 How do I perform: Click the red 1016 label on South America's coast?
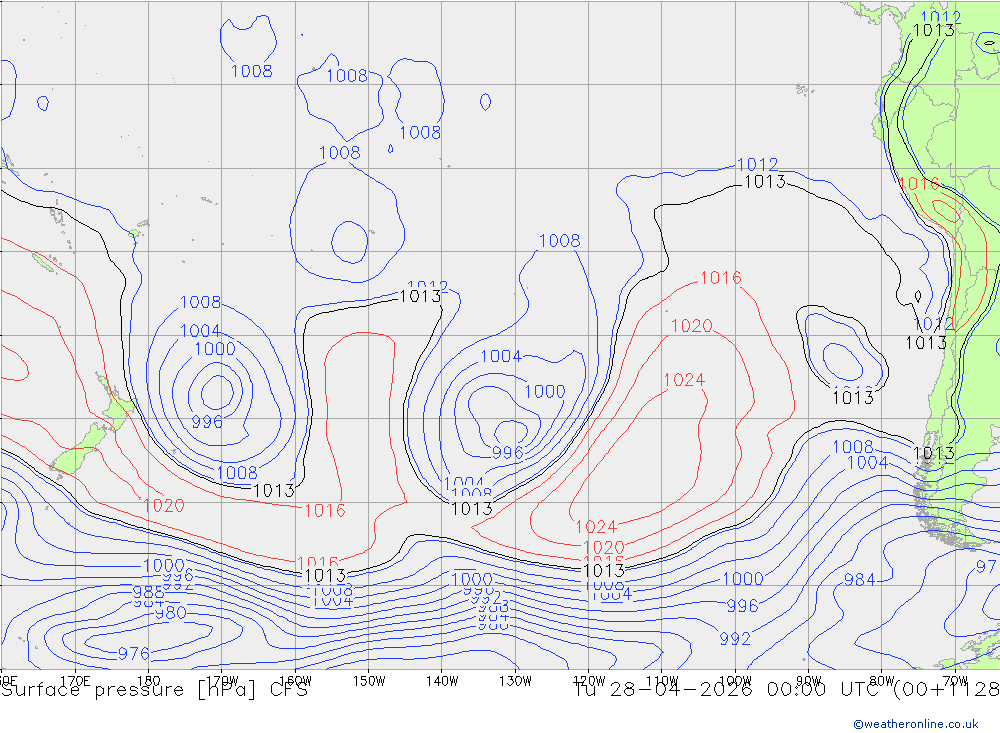919,184
